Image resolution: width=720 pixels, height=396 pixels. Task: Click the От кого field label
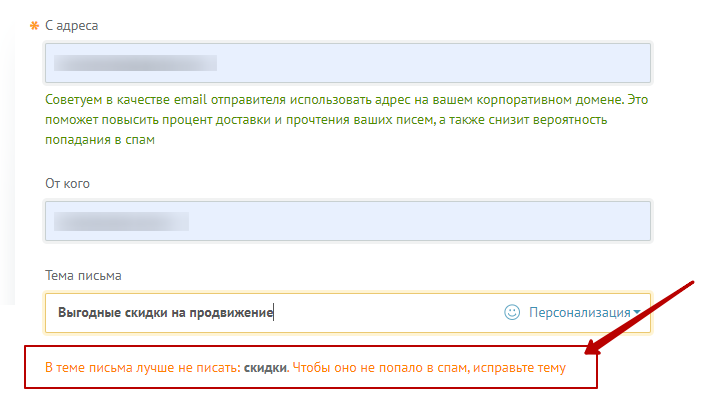point(67,184)
